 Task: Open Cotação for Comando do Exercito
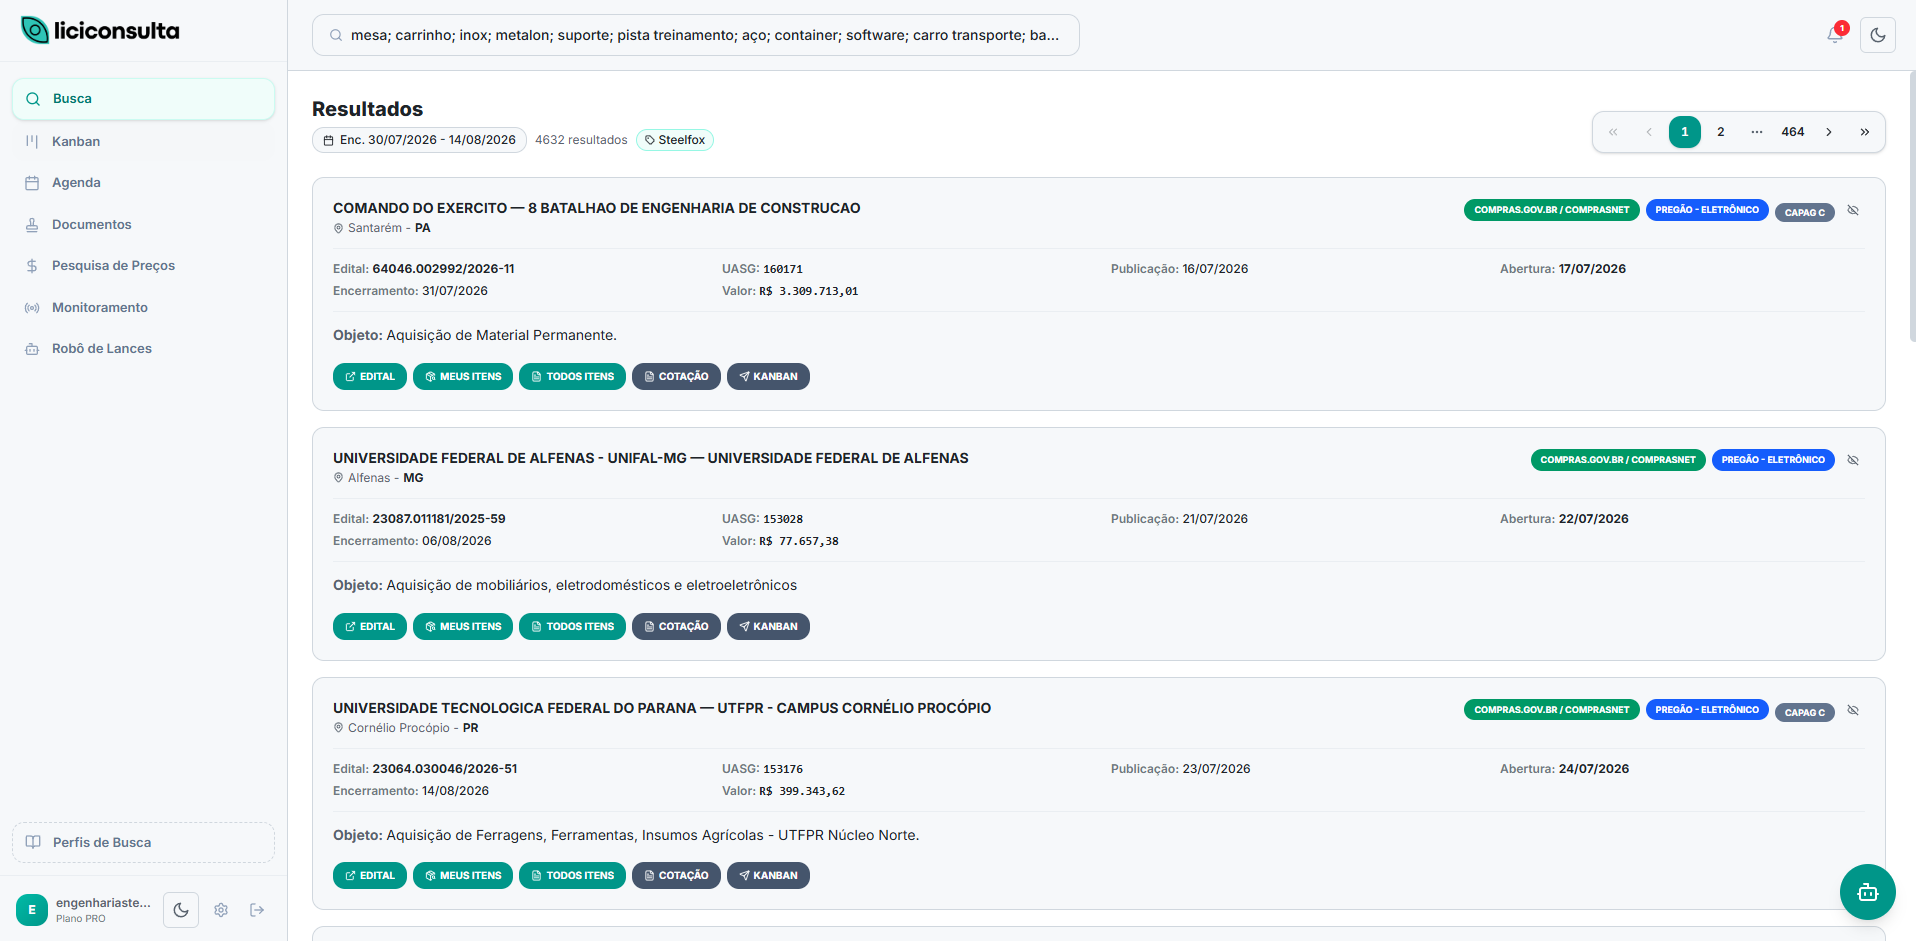tap(676, 377)
